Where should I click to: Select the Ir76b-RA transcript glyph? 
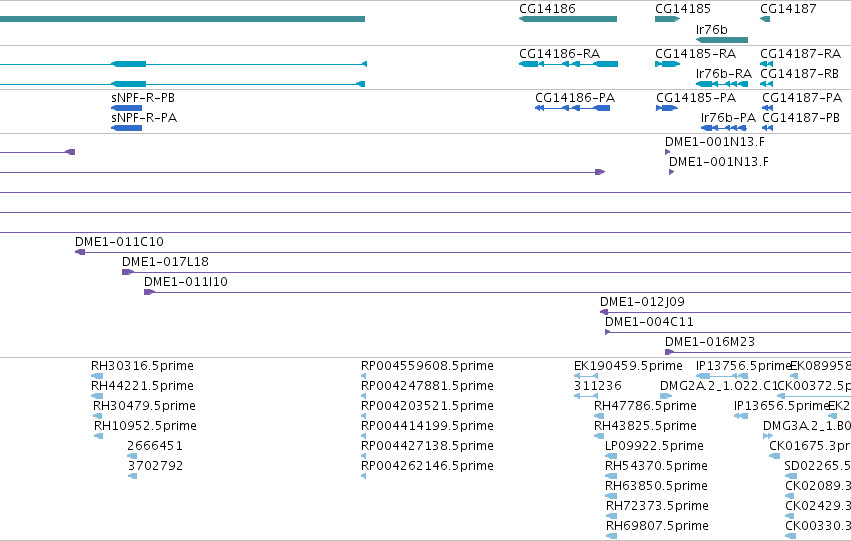tap(722, 84)
